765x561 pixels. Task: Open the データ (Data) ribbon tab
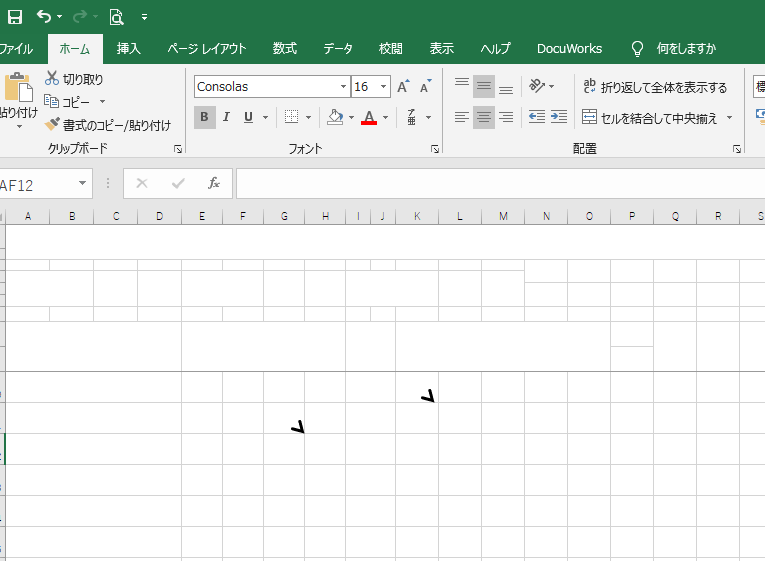point(338,48)
